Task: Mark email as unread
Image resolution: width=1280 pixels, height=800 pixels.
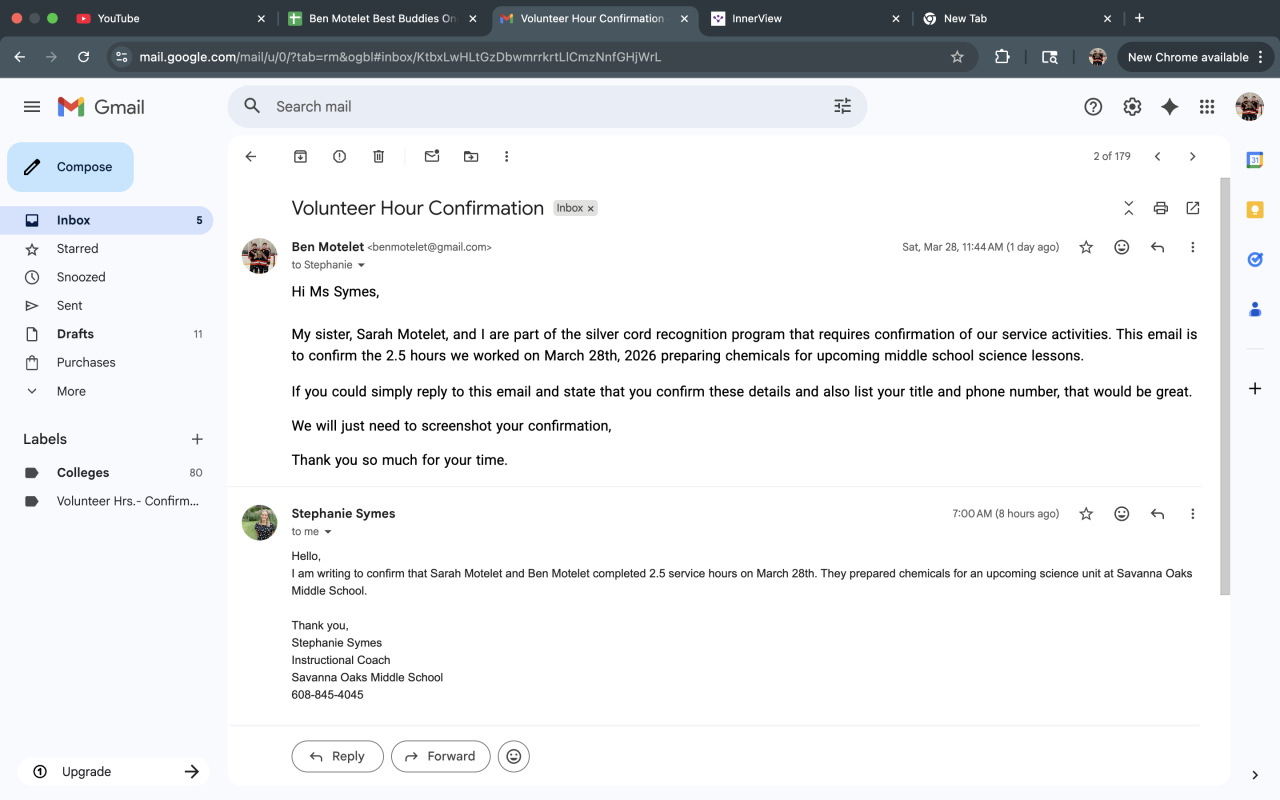Action: (x=432, y=156)
